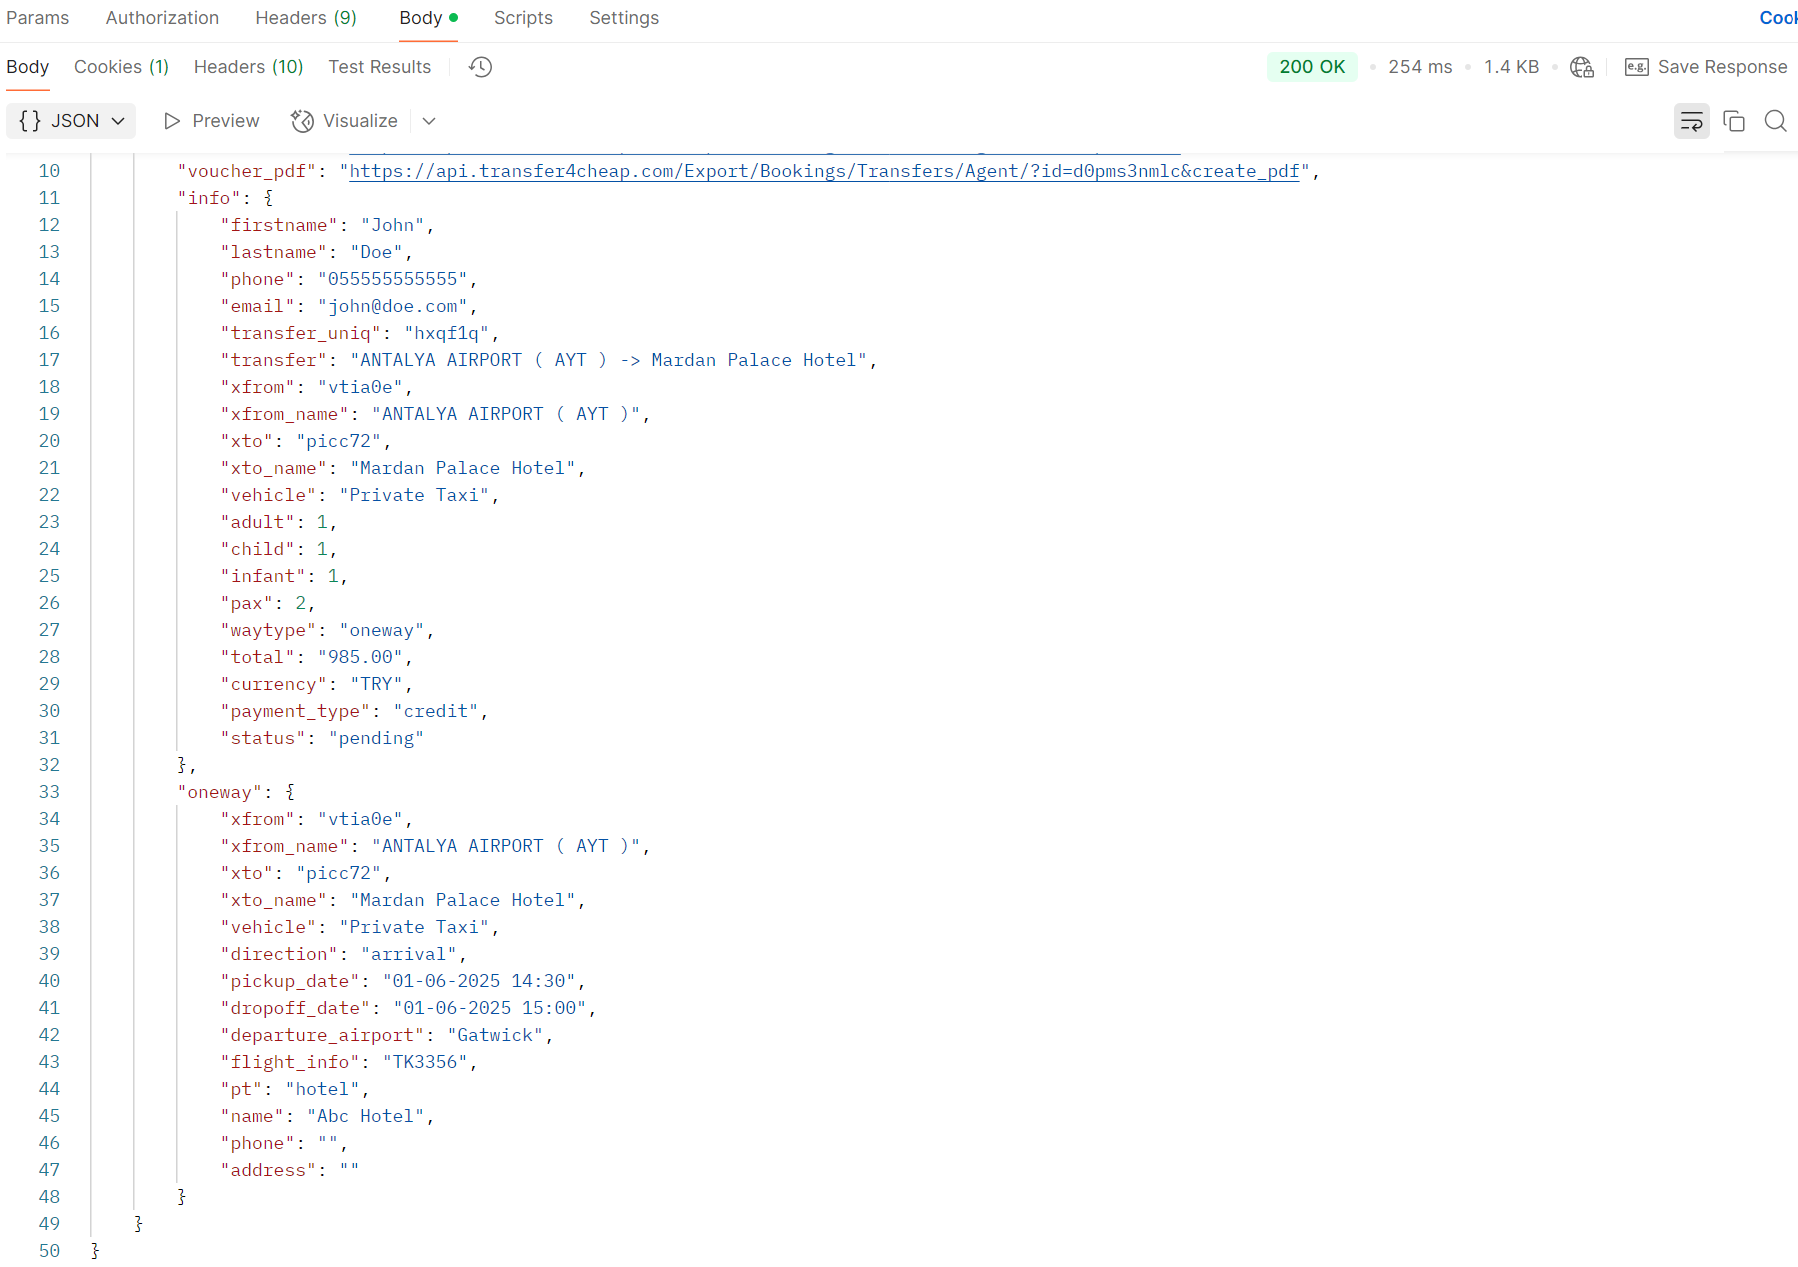Click the 200 OK status badge
The width and height of the screenshot is (1798, 1267).
point(1312,67)
